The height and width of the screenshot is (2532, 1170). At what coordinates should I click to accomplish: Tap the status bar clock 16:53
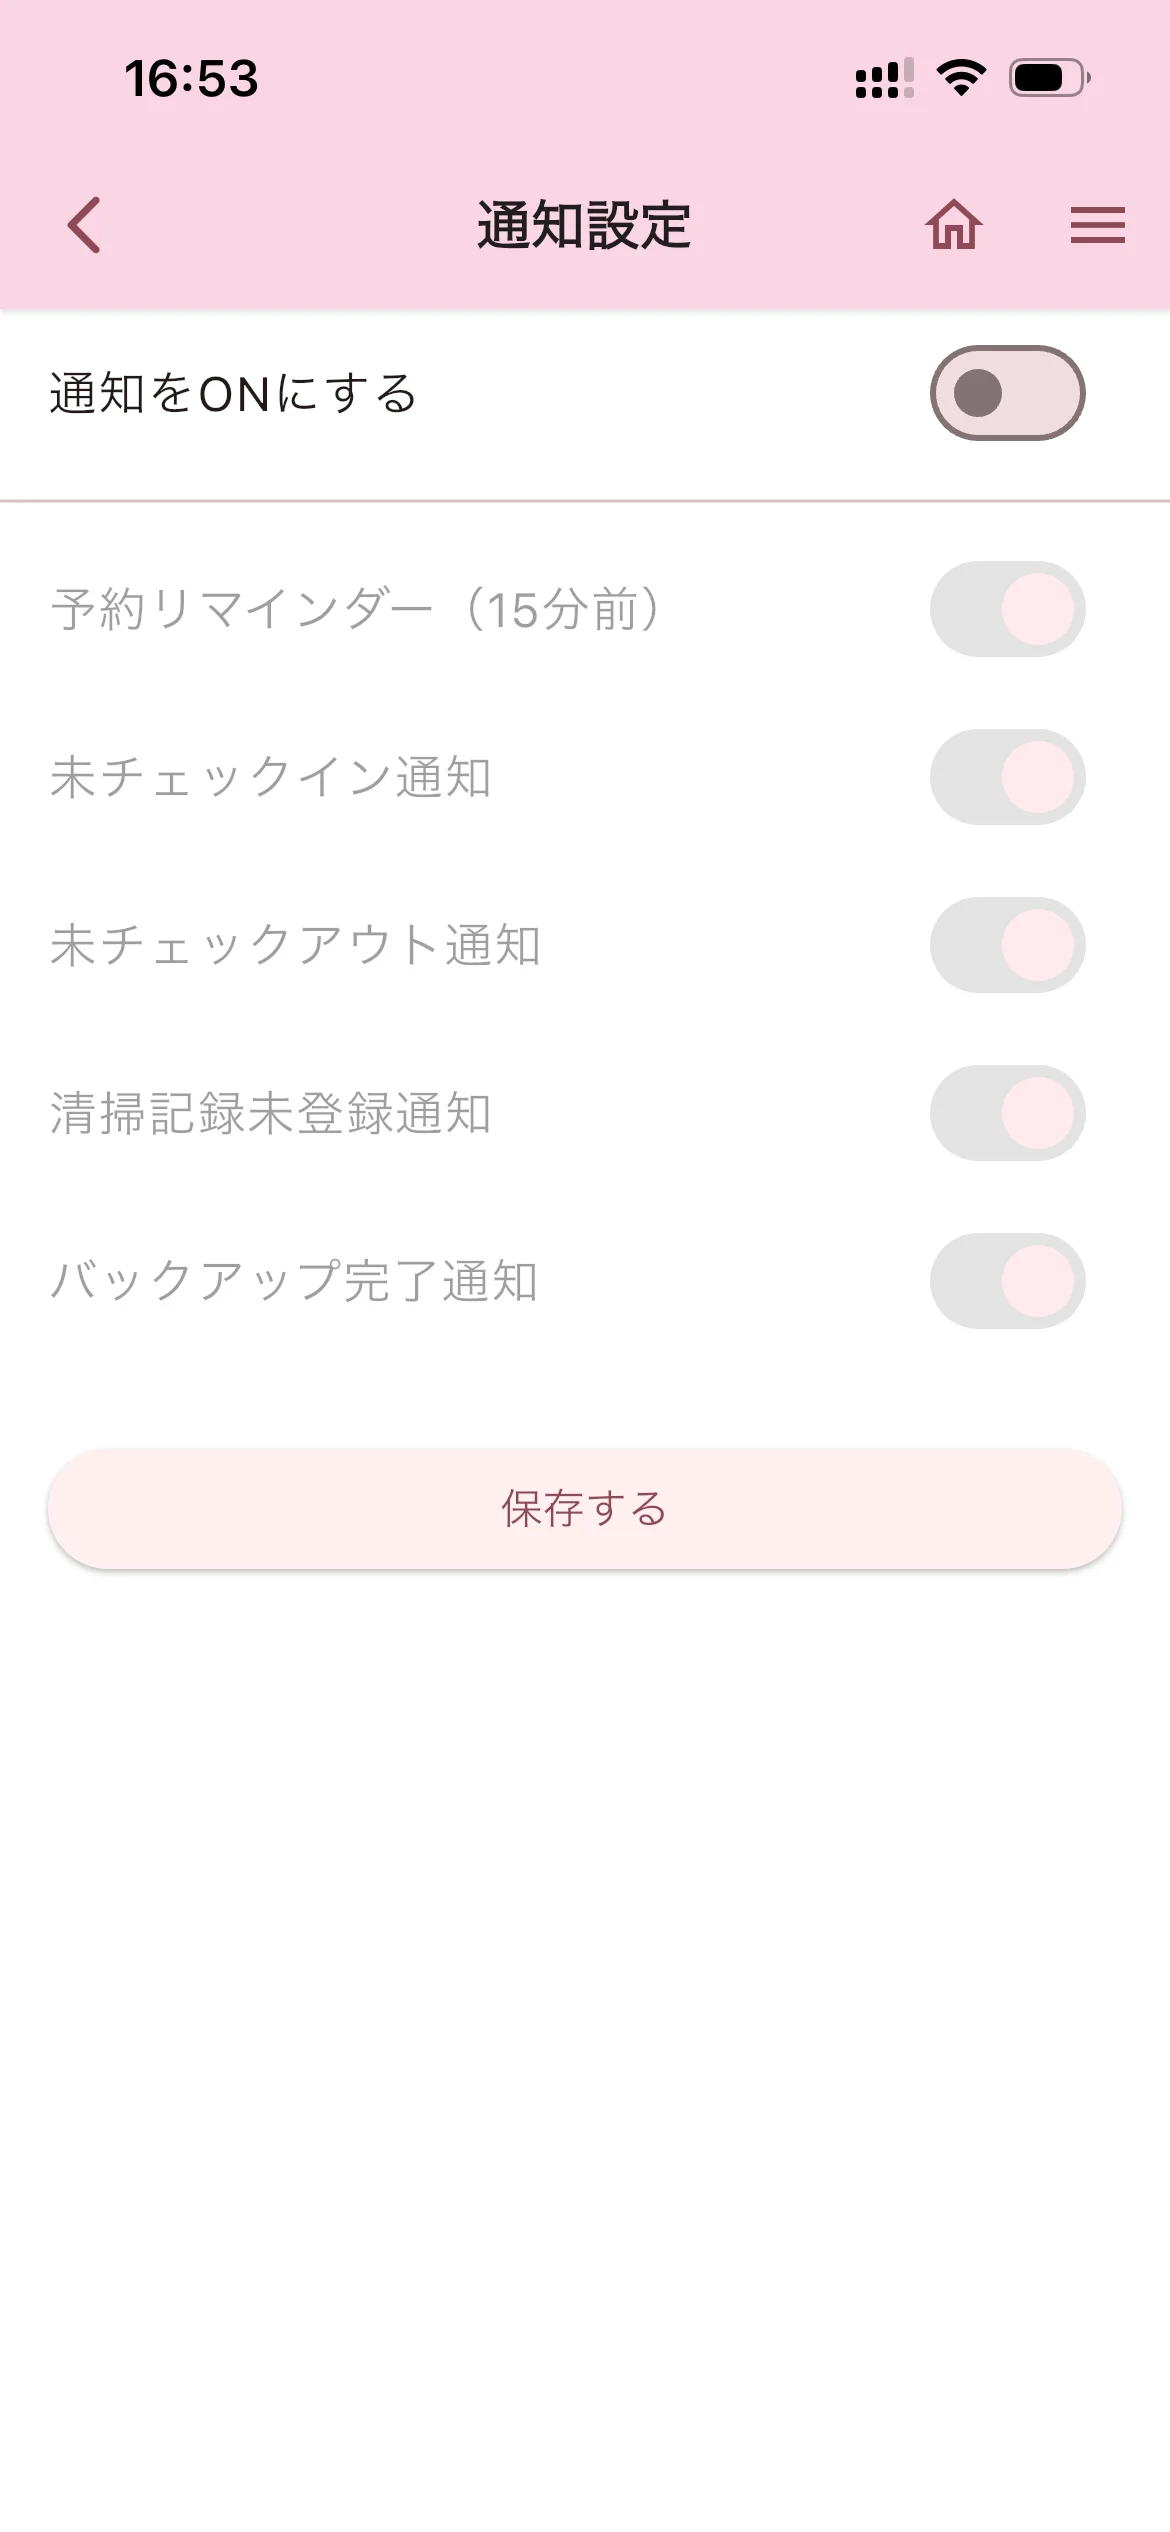191,78
